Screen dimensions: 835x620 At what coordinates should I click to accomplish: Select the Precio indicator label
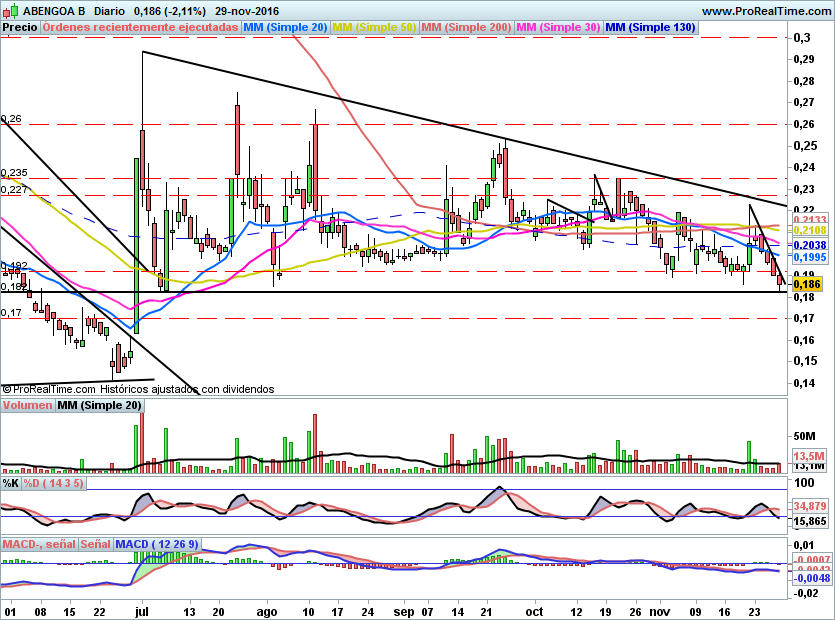tap(20, 27)
